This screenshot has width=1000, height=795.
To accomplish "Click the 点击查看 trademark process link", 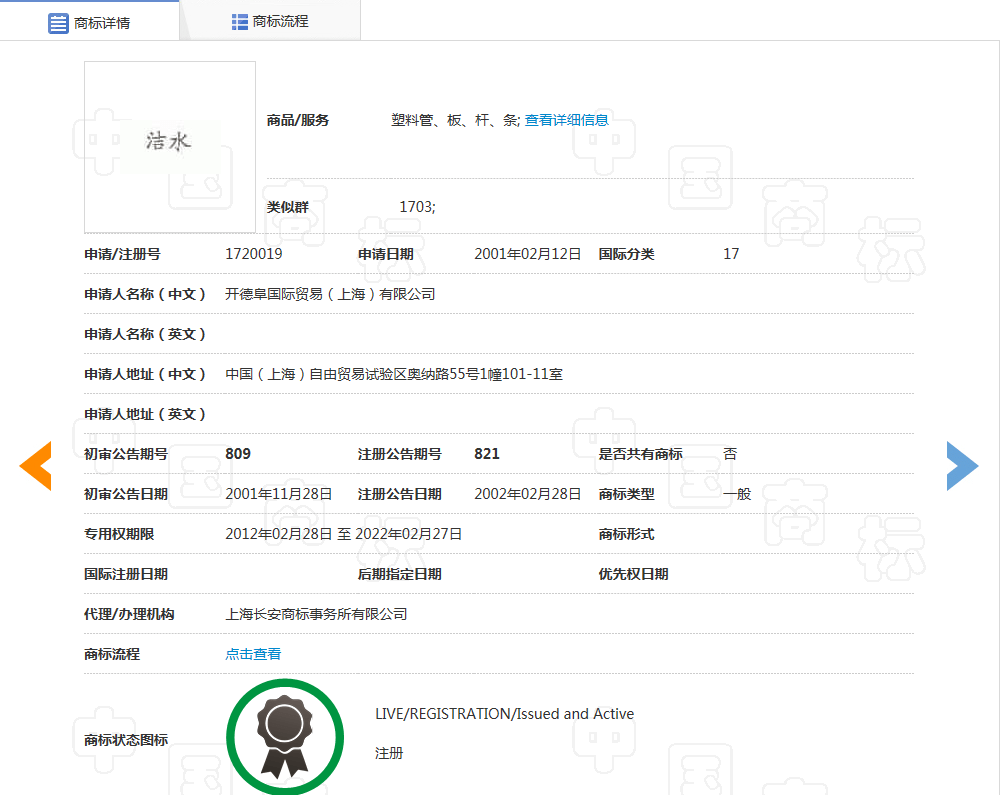I will [x=253, y=653].
